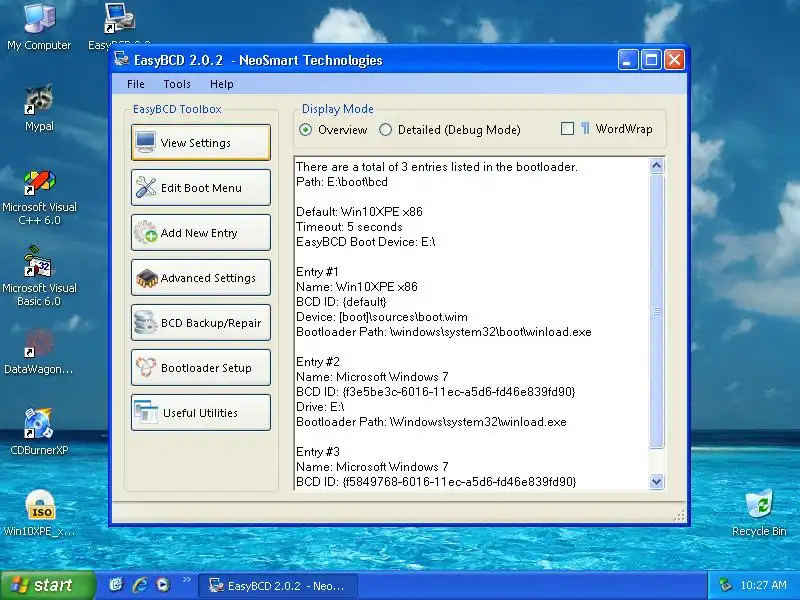Enable the WordWrap checkbox

coord(567,129)
